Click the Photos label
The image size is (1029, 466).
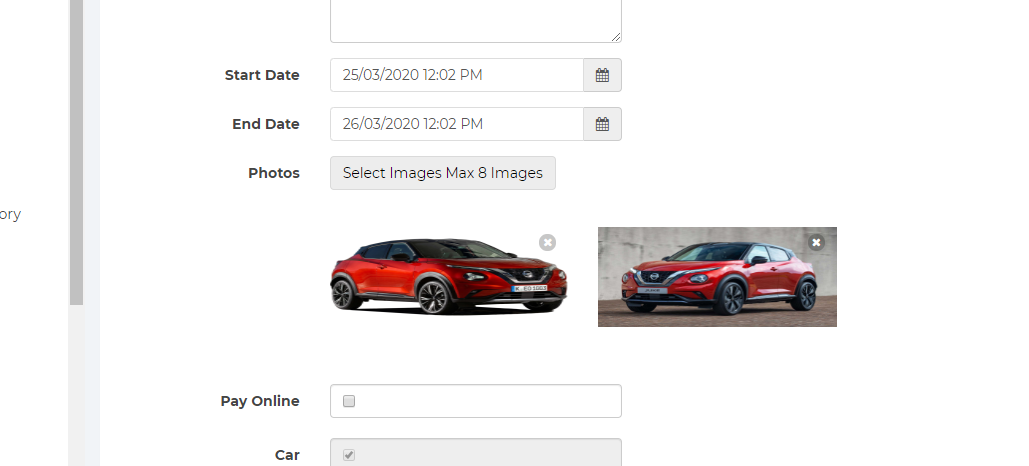[274, 173]
